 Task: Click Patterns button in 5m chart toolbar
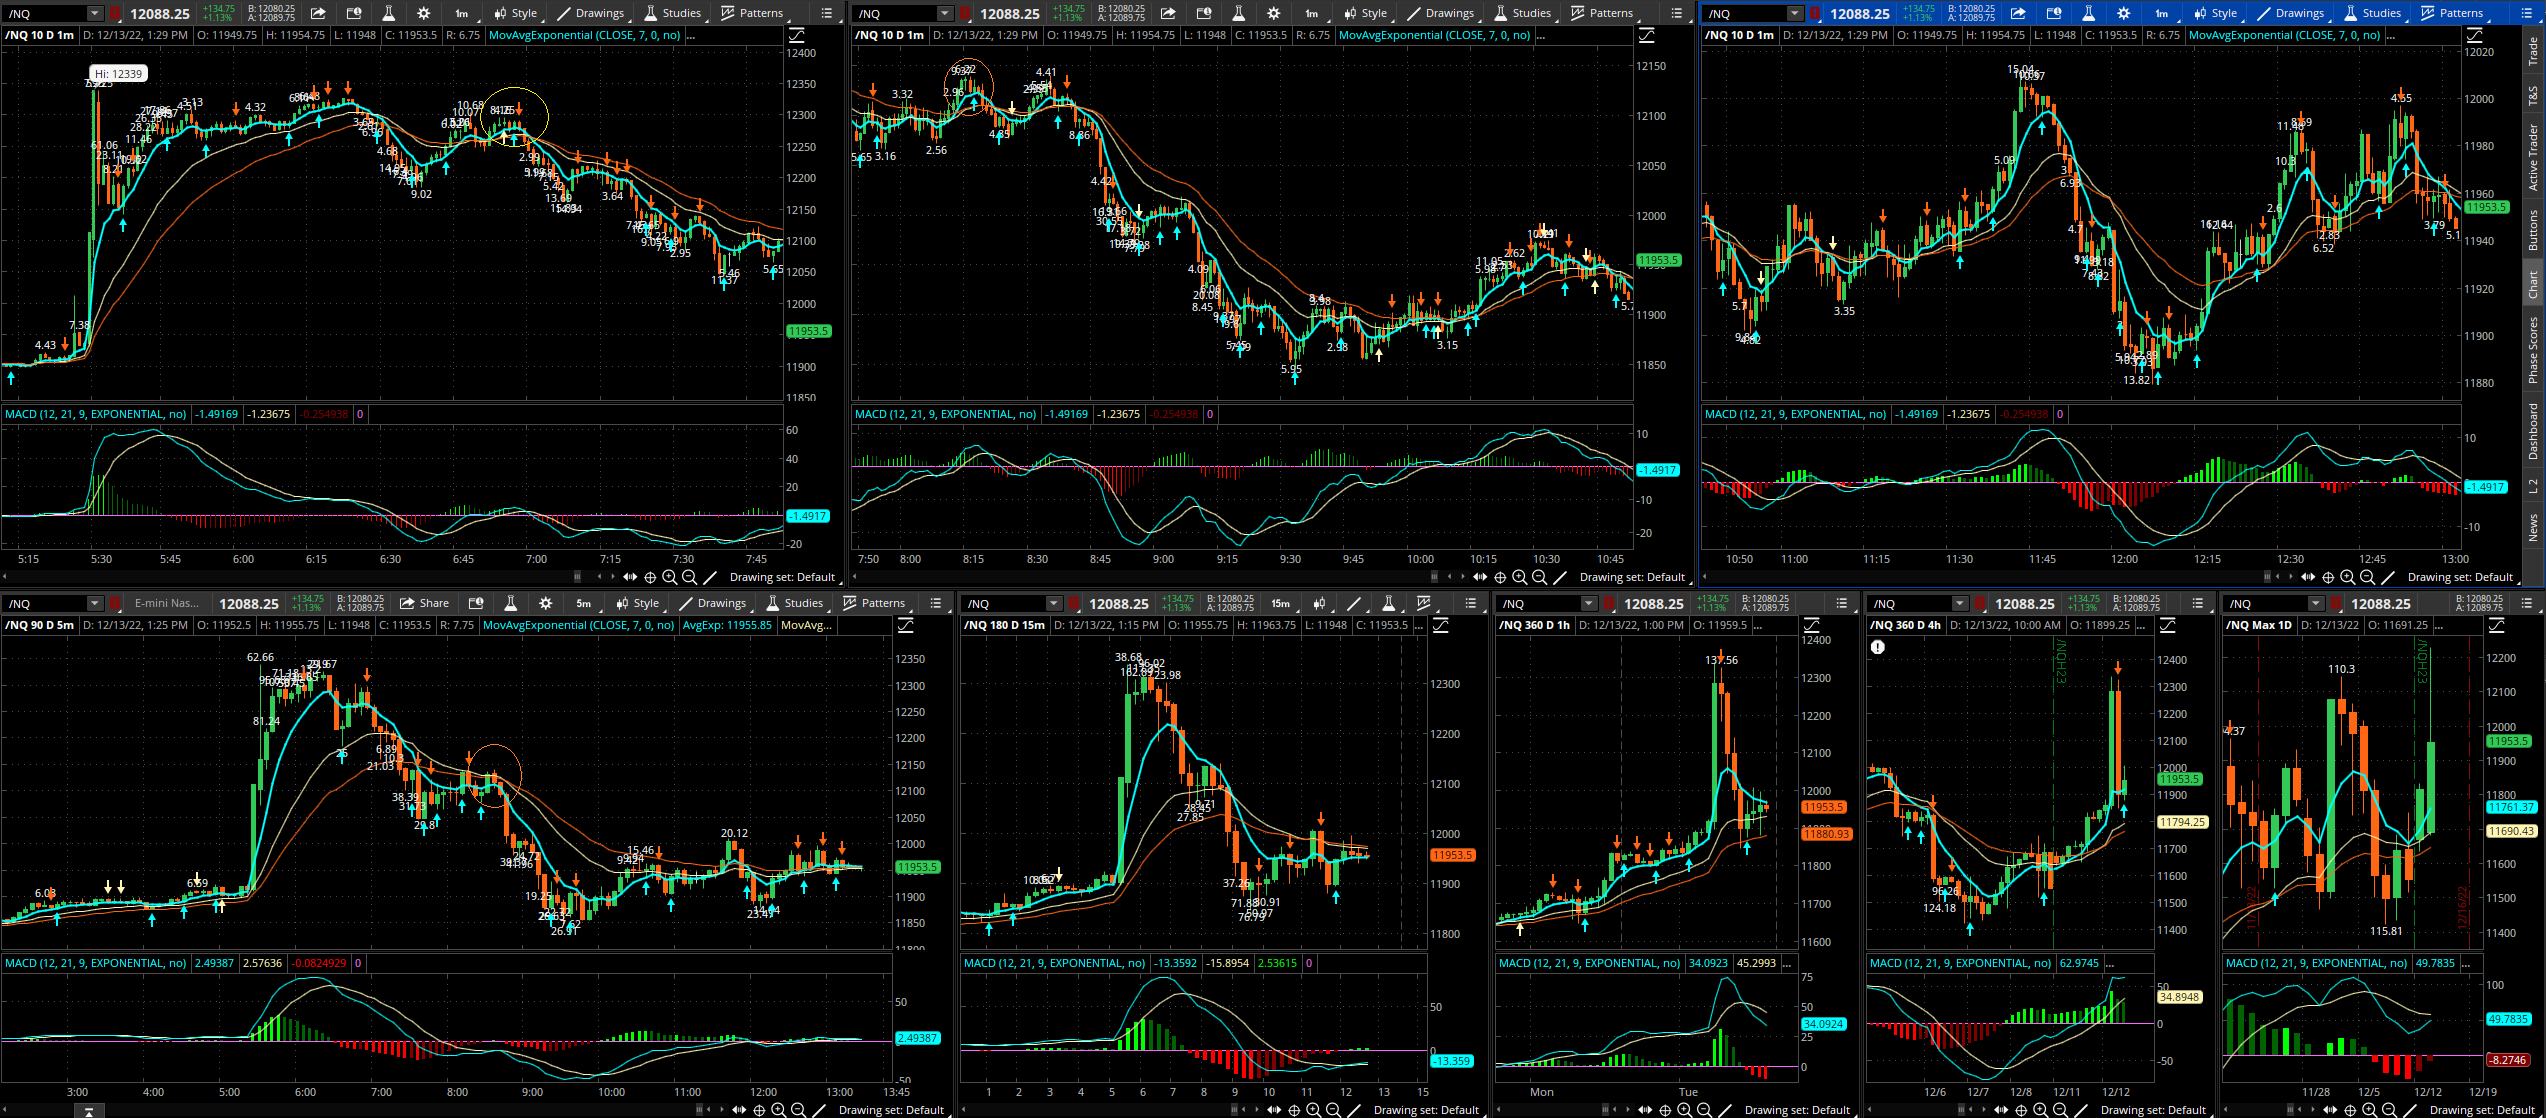(x=875, y=603)
